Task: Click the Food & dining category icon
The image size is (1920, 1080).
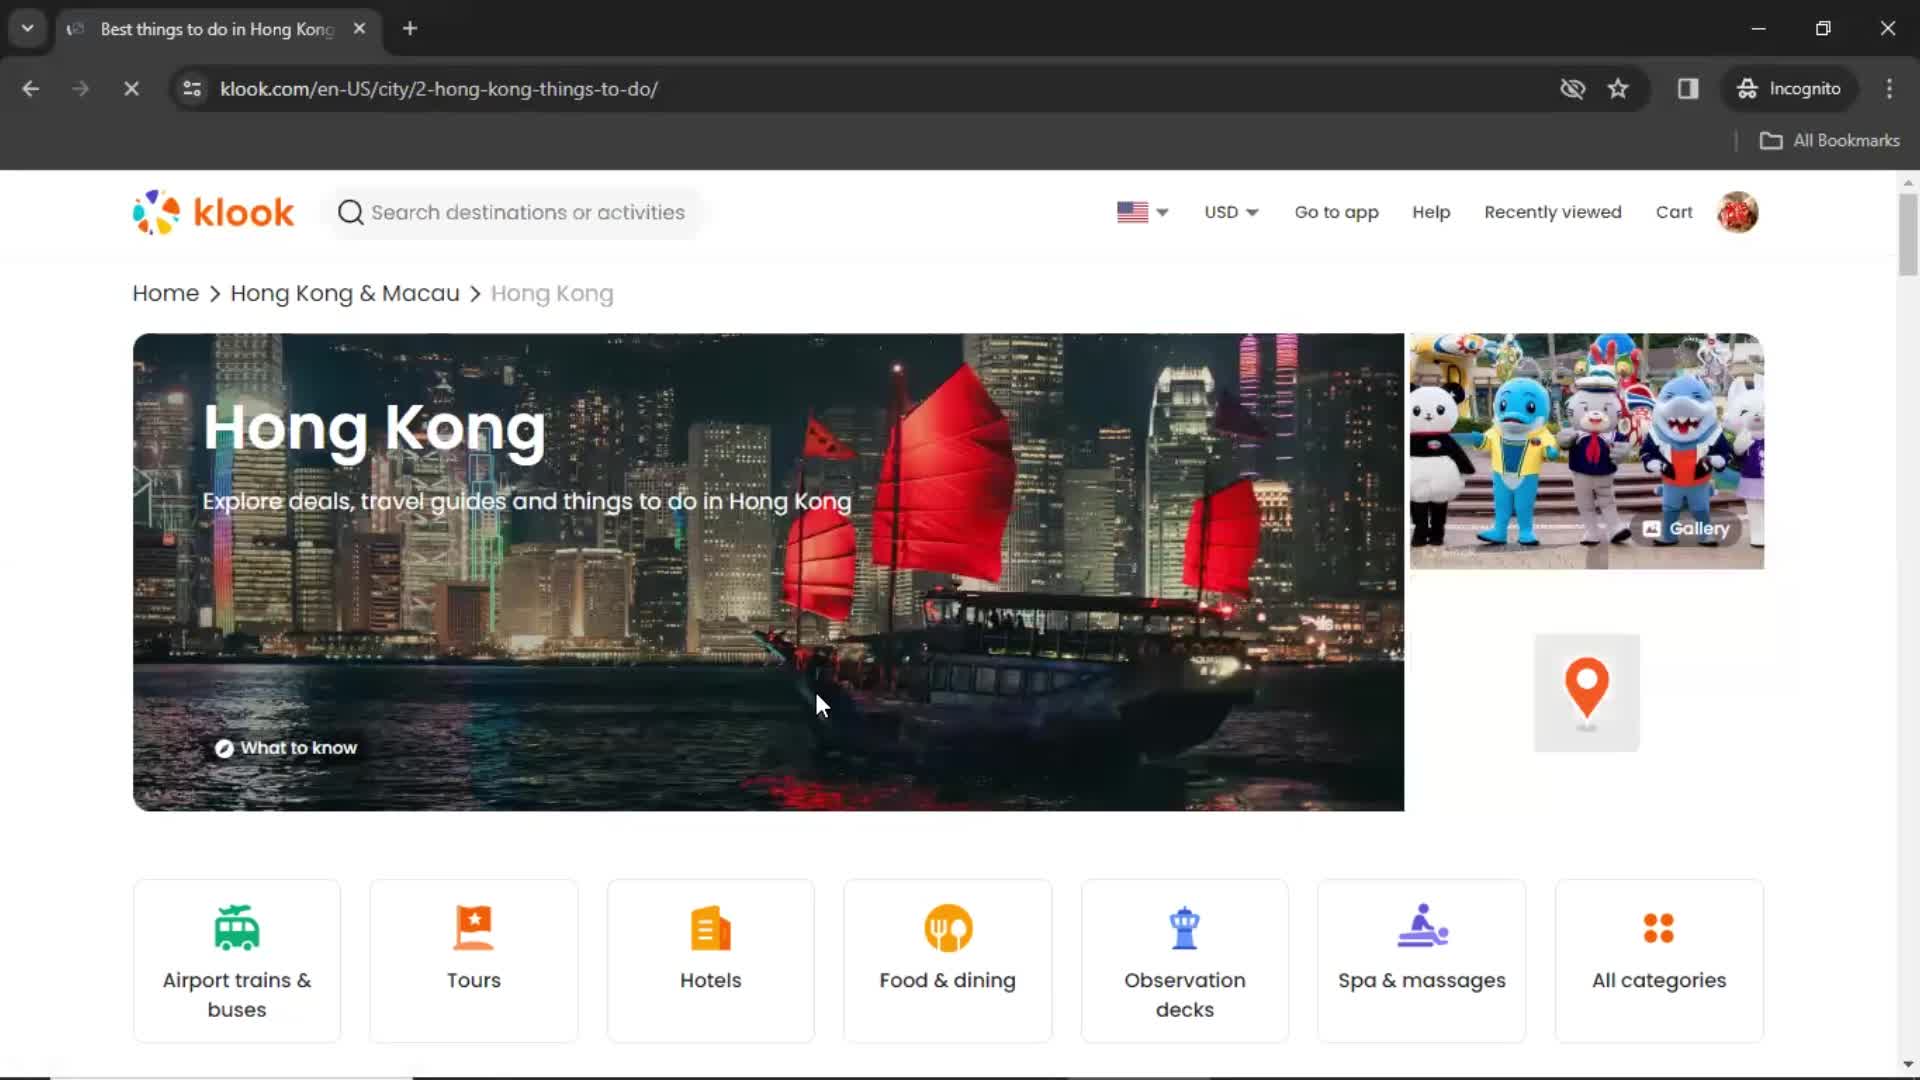Action: [948, 926]
